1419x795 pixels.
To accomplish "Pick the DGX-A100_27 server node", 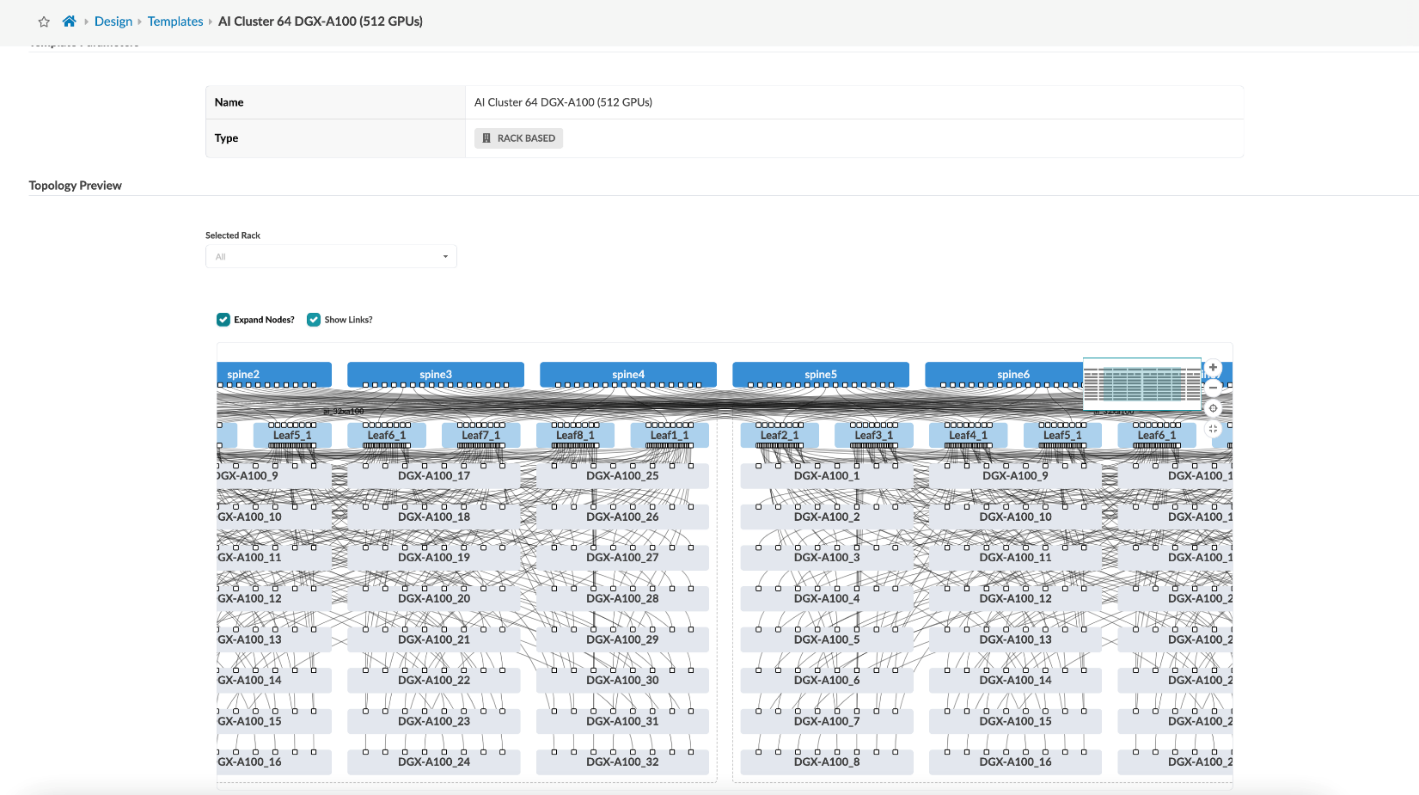I will [623, 558].
